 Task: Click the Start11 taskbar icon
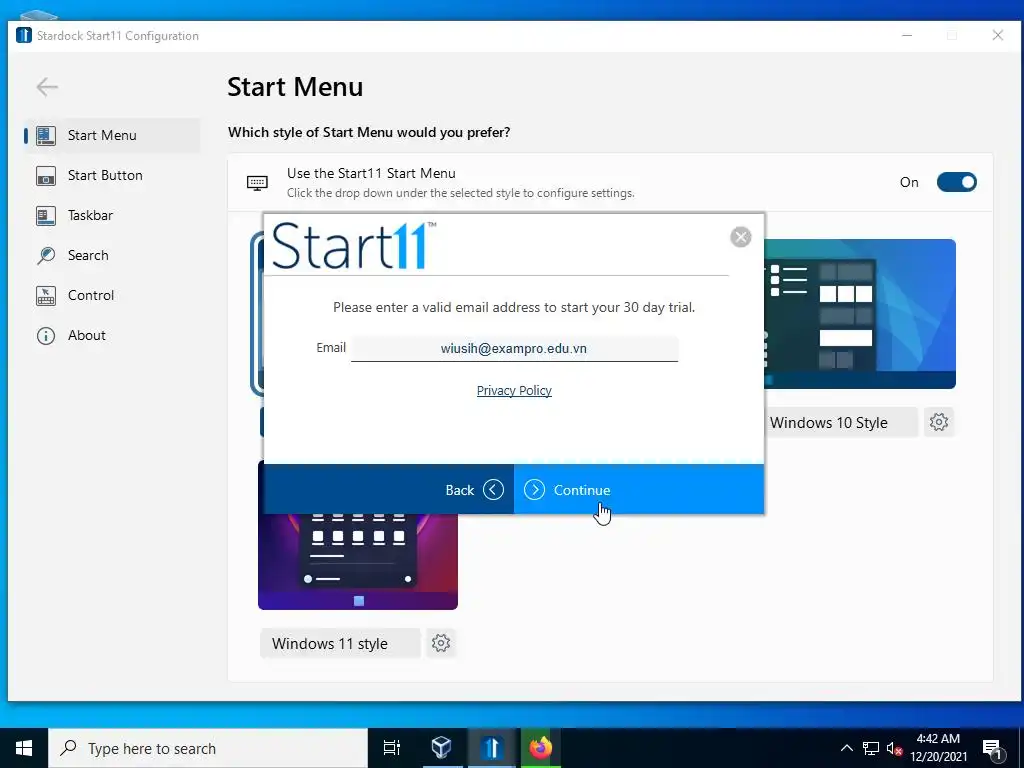492,748
